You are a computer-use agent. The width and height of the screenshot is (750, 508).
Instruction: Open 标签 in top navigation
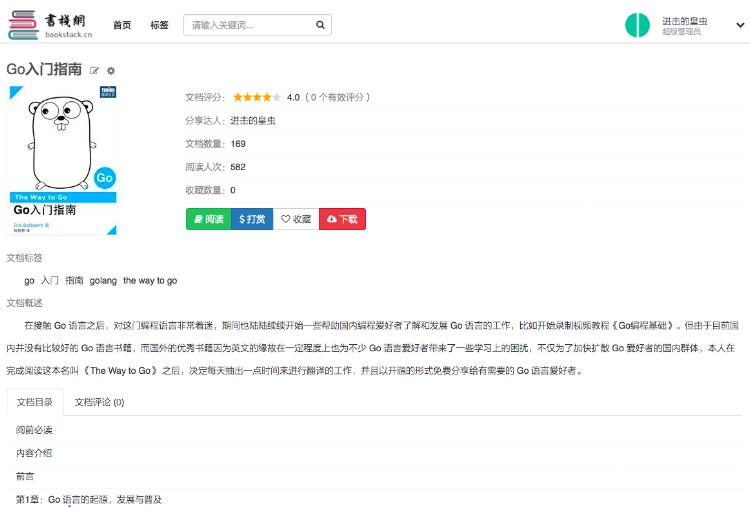point(159,25)
